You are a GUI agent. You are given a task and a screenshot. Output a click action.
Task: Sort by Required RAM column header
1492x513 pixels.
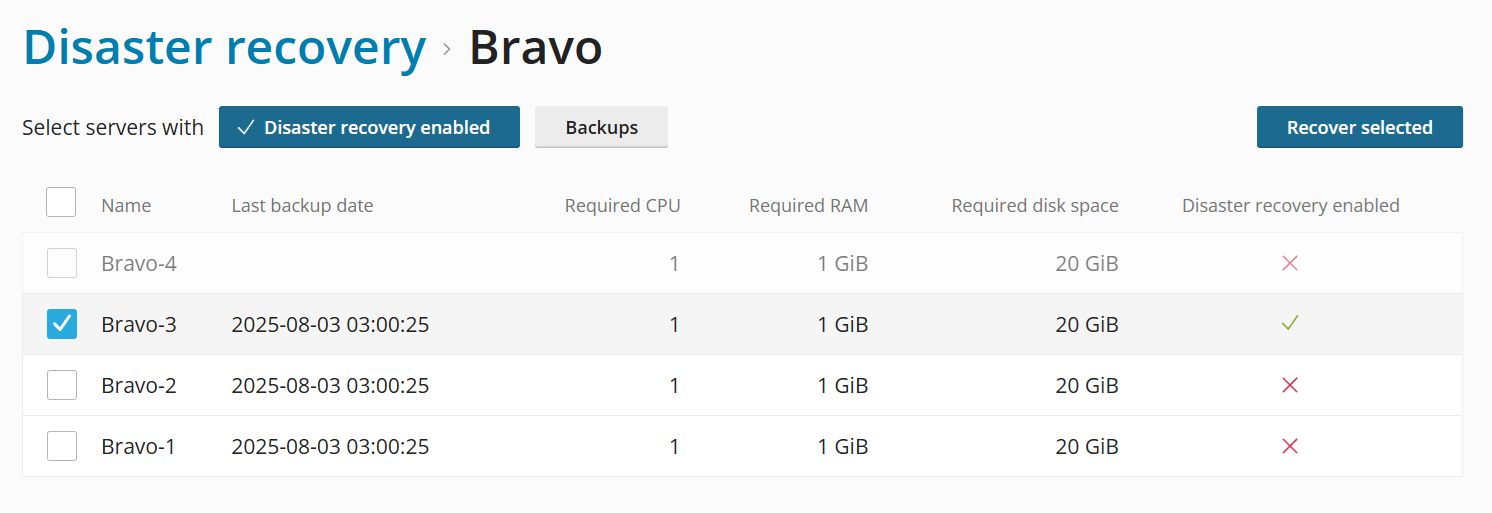point(808,206)
